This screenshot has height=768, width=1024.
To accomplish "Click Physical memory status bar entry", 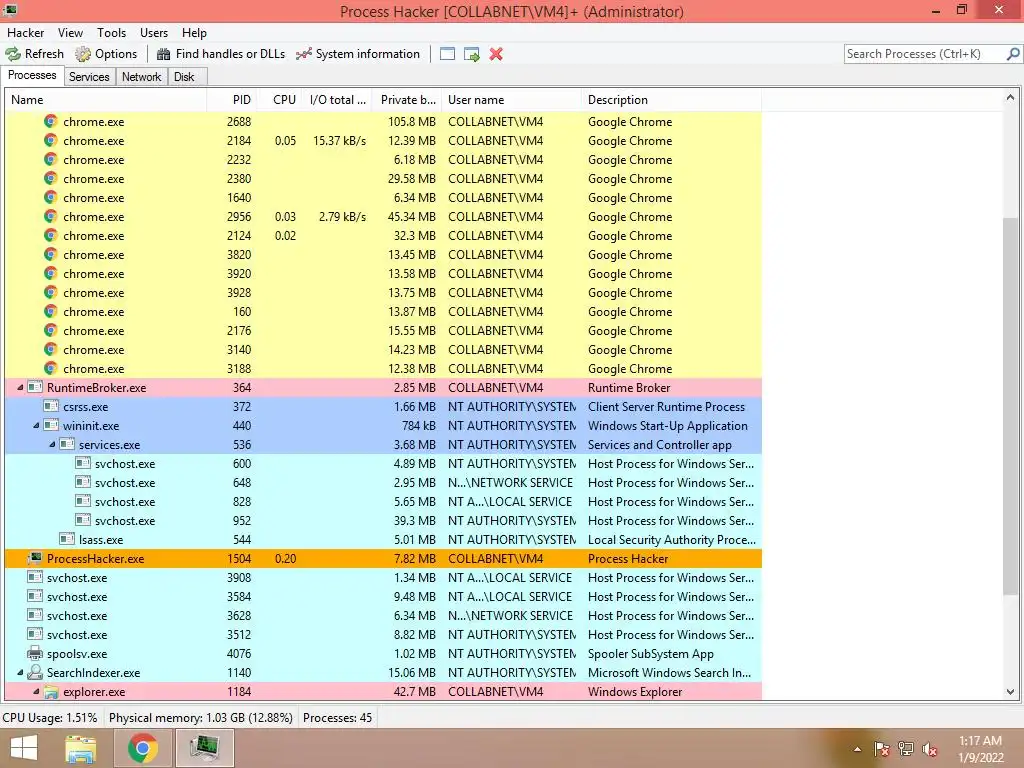I will point(200,718).
